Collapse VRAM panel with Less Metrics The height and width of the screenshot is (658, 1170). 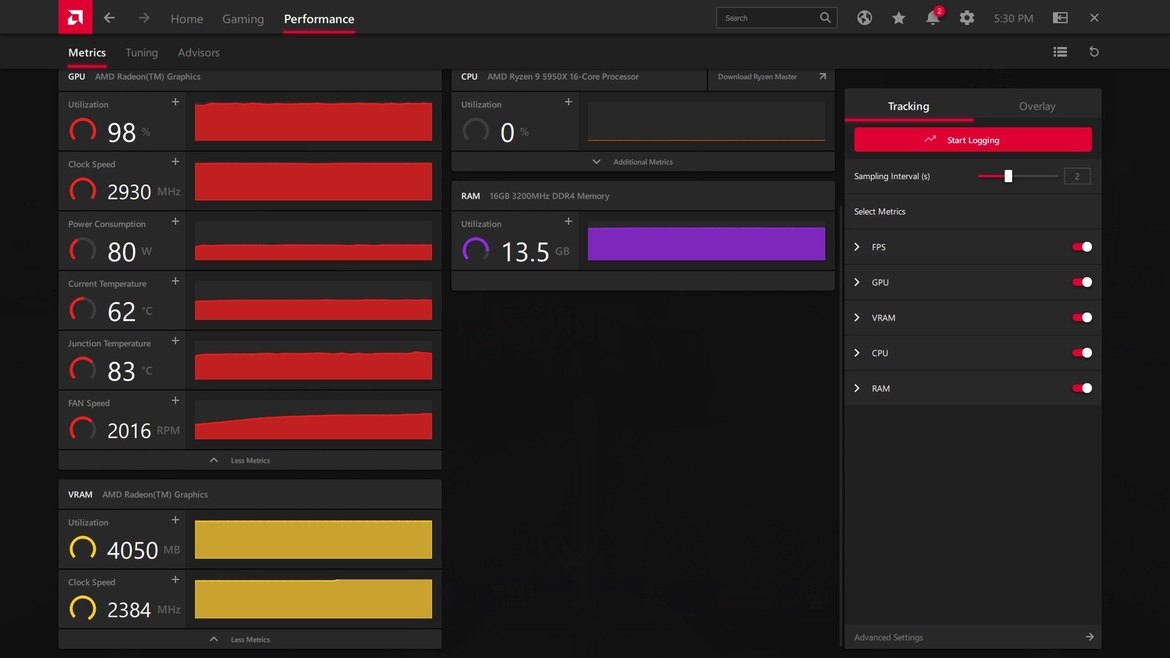pos(250,639)
